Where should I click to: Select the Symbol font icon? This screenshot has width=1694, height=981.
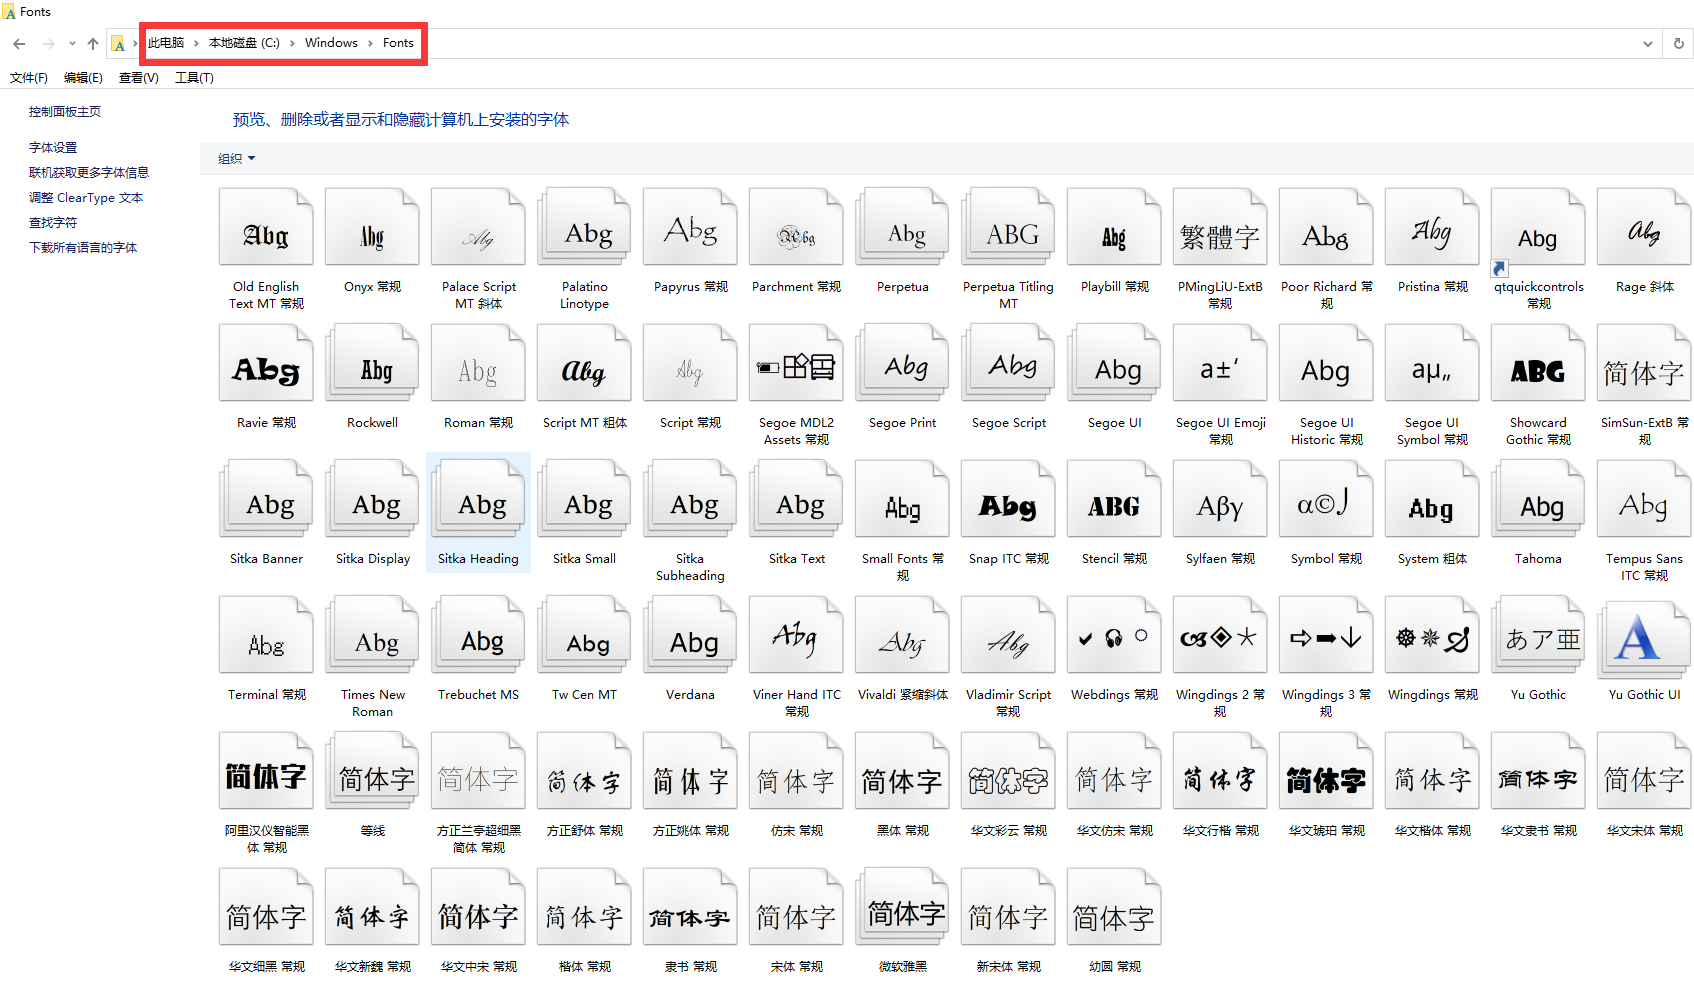(1326, 499)
